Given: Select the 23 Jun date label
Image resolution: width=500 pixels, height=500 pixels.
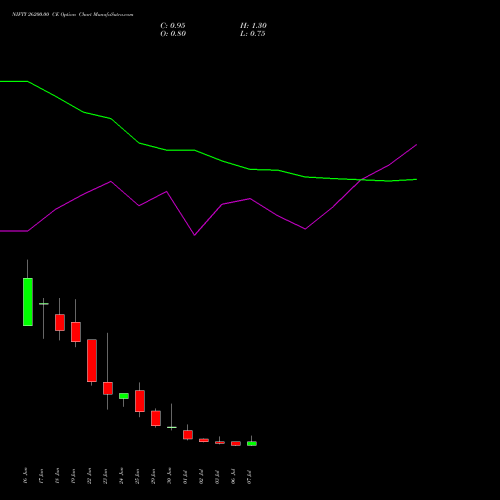Looking at the screenshot, I should 106,476.
